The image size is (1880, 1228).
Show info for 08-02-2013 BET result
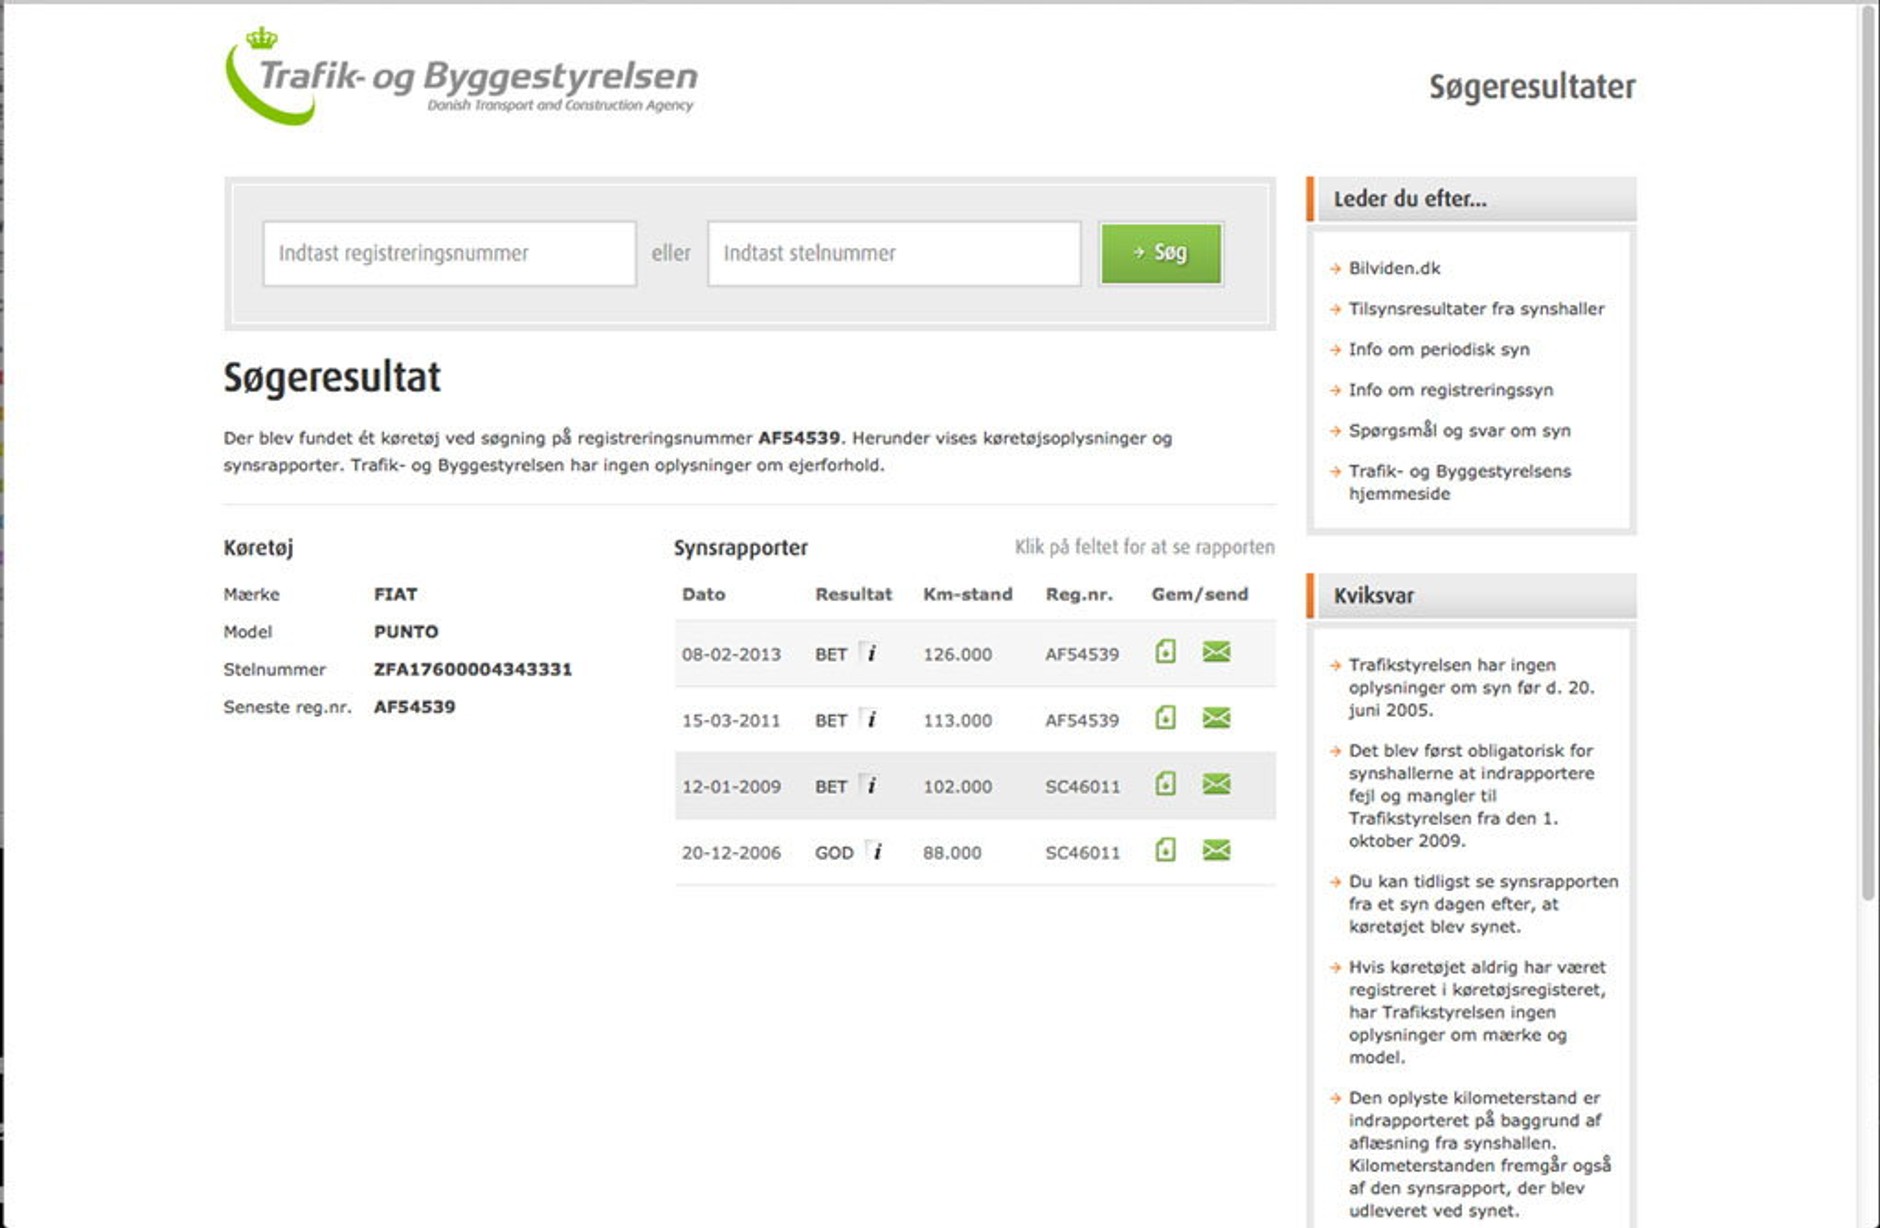click(x=871, y=653)
